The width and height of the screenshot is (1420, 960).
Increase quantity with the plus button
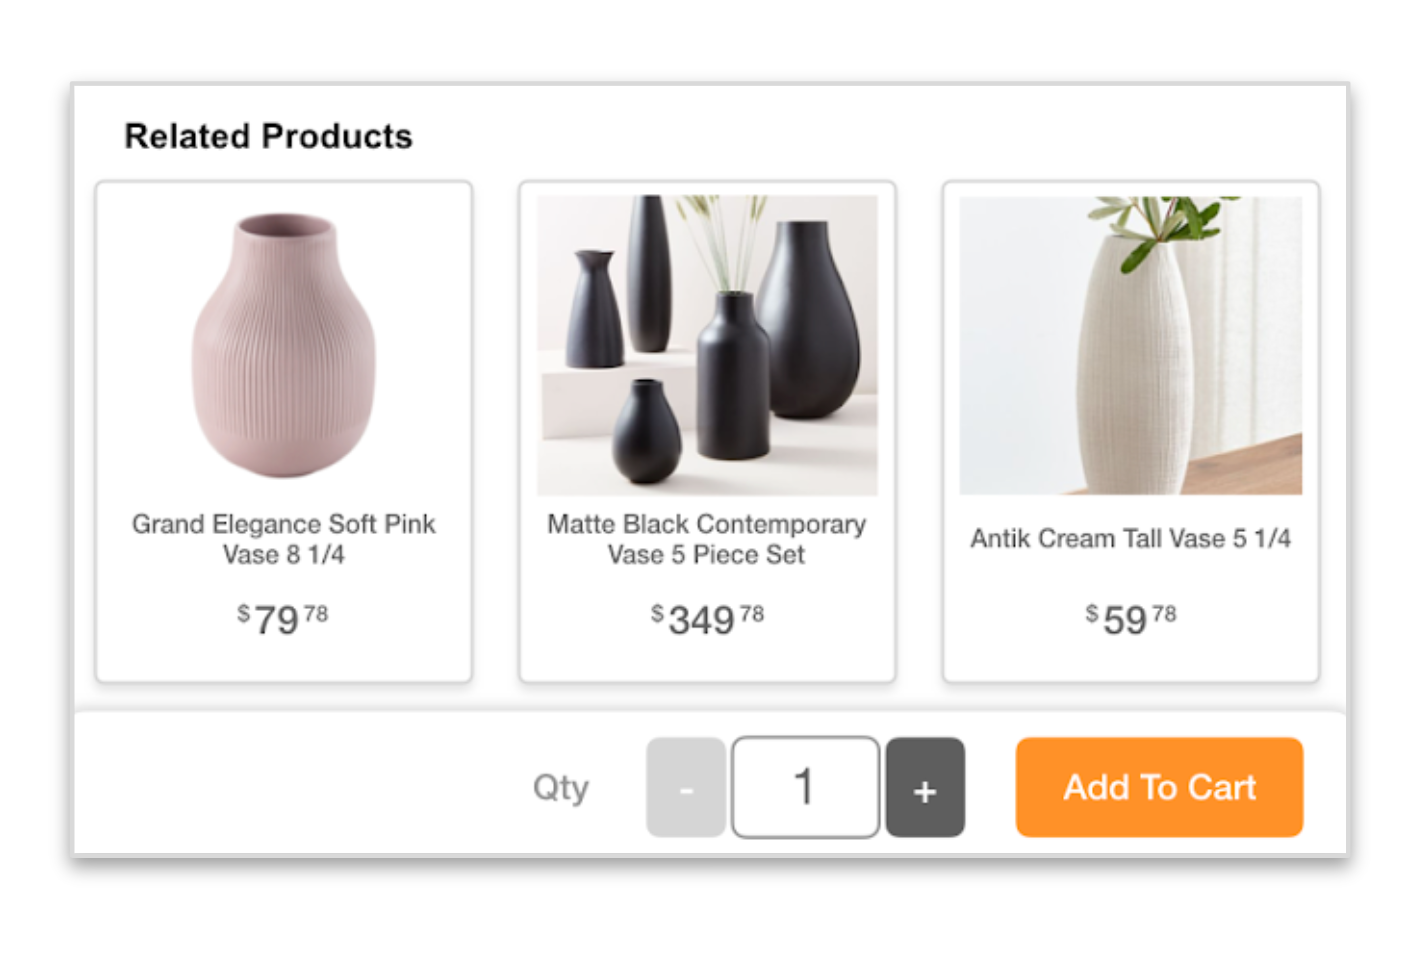pyautogui.click(x=925, y=787)
